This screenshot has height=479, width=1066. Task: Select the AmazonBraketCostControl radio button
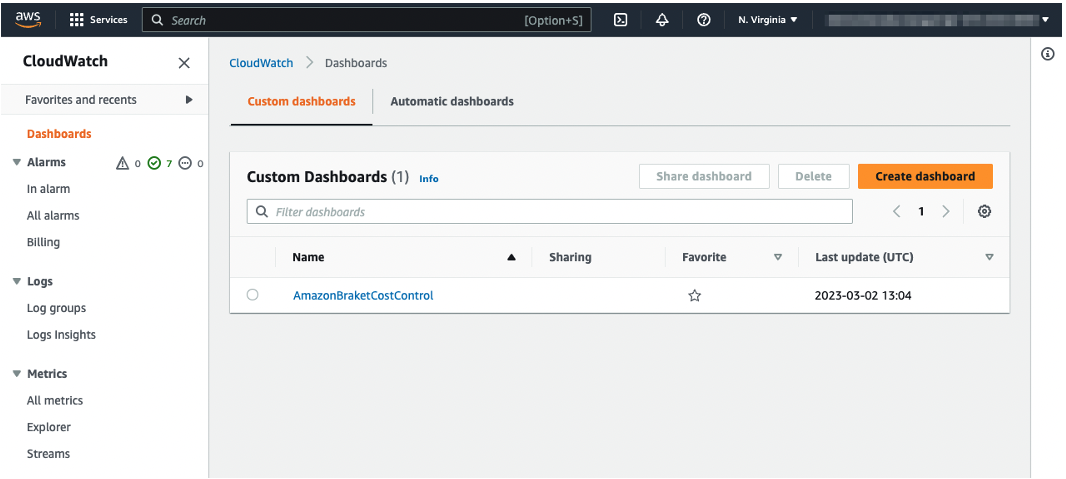pyautogui.click(x=253, y=295)
